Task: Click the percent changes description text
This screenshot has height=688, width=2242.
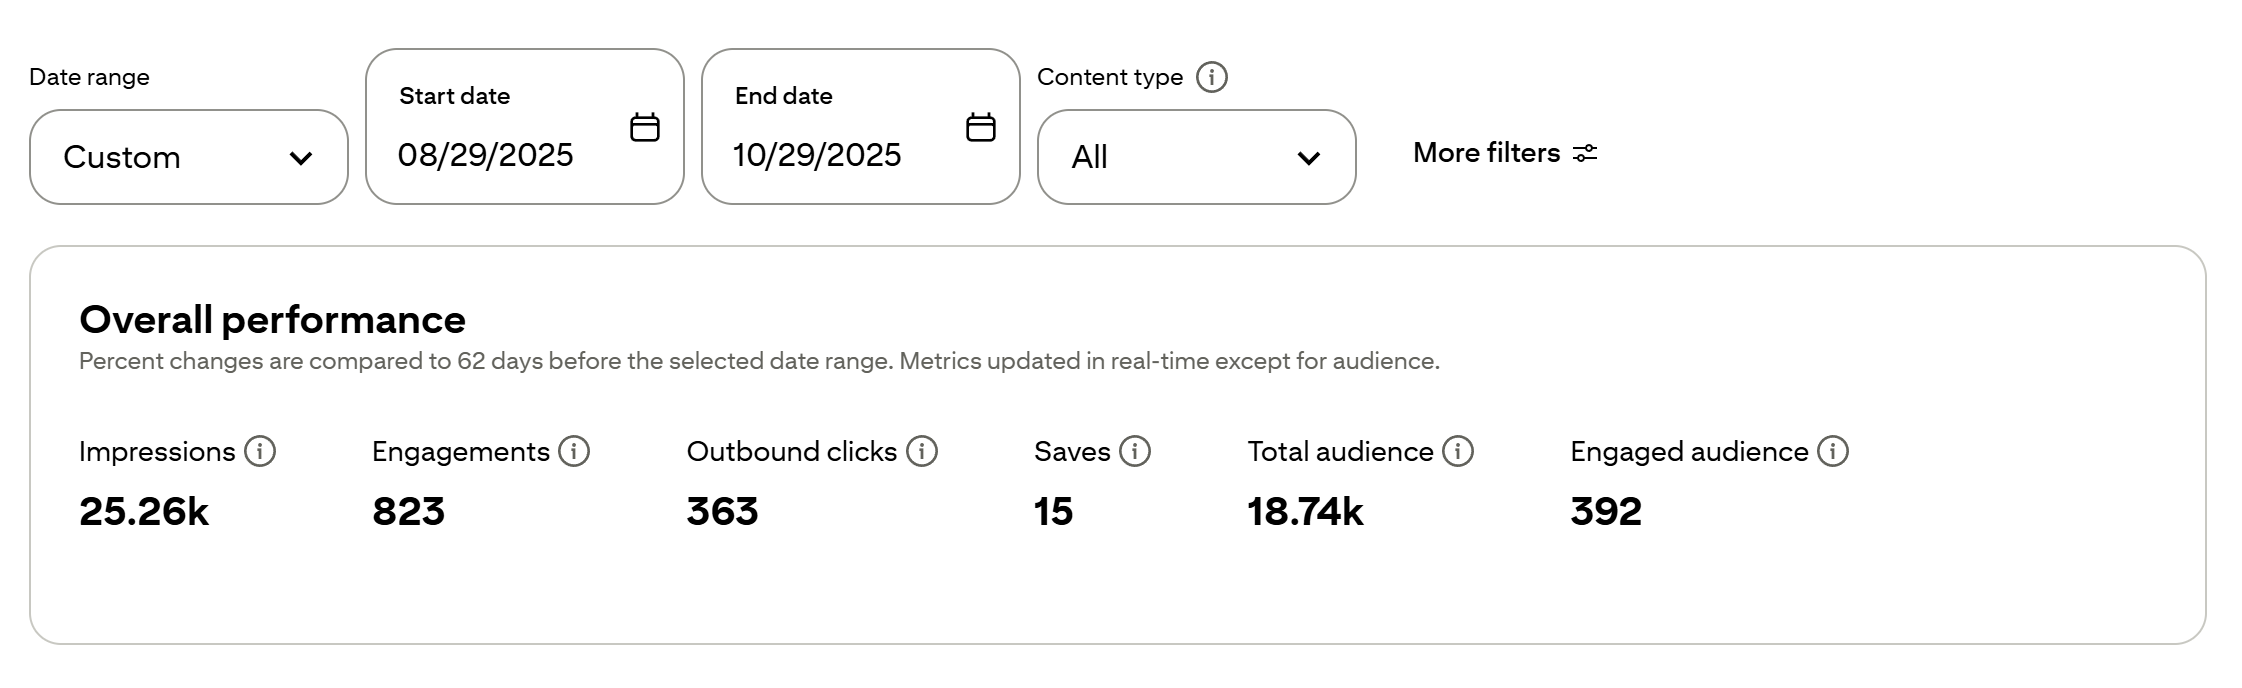Action: point(759,361)
